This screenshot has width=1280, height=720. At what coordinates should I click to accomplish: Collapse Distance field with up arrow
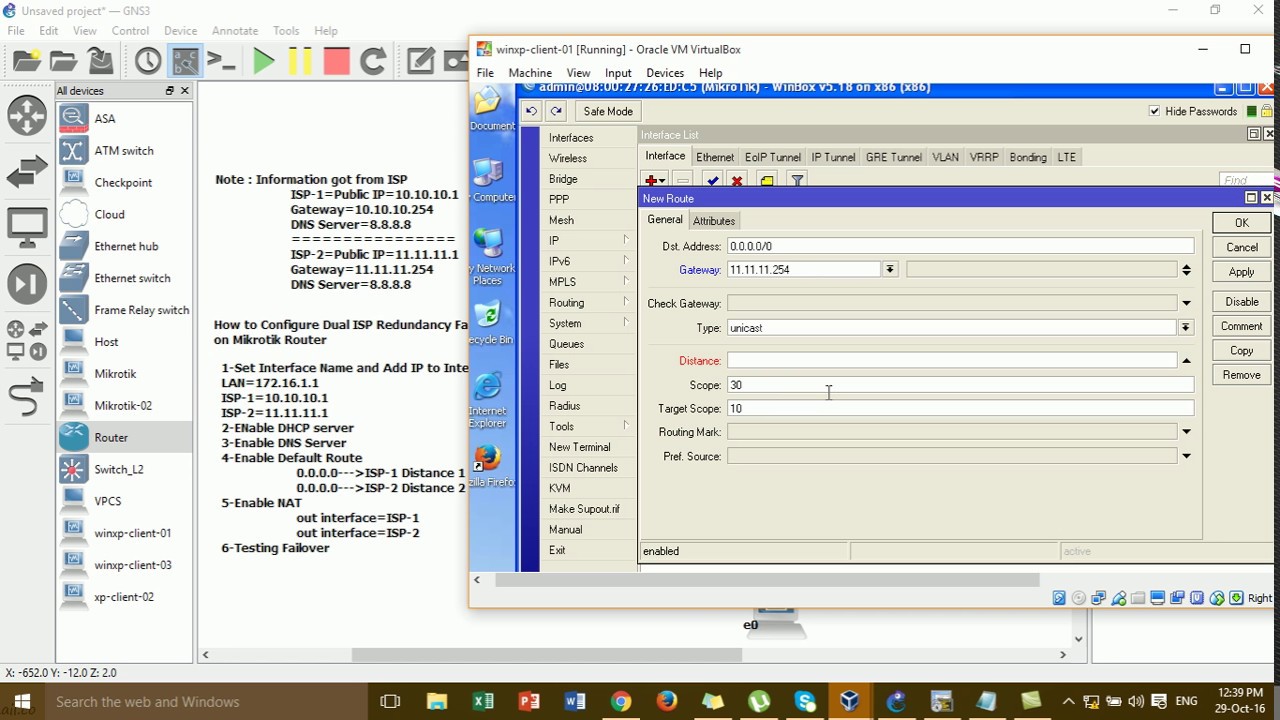coord(1186,360)
